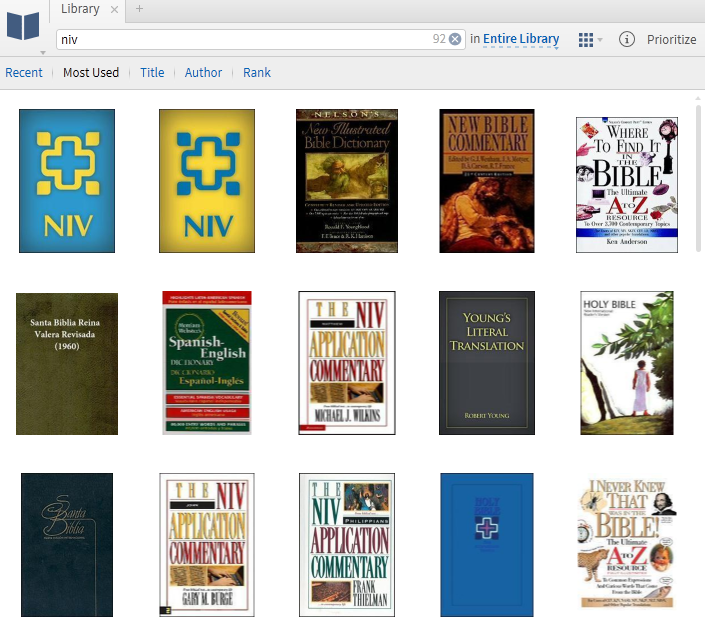Change view using the grid tiles icon
Screen dimensions: 705x632
pyautogui.click(x=585, y=40)
